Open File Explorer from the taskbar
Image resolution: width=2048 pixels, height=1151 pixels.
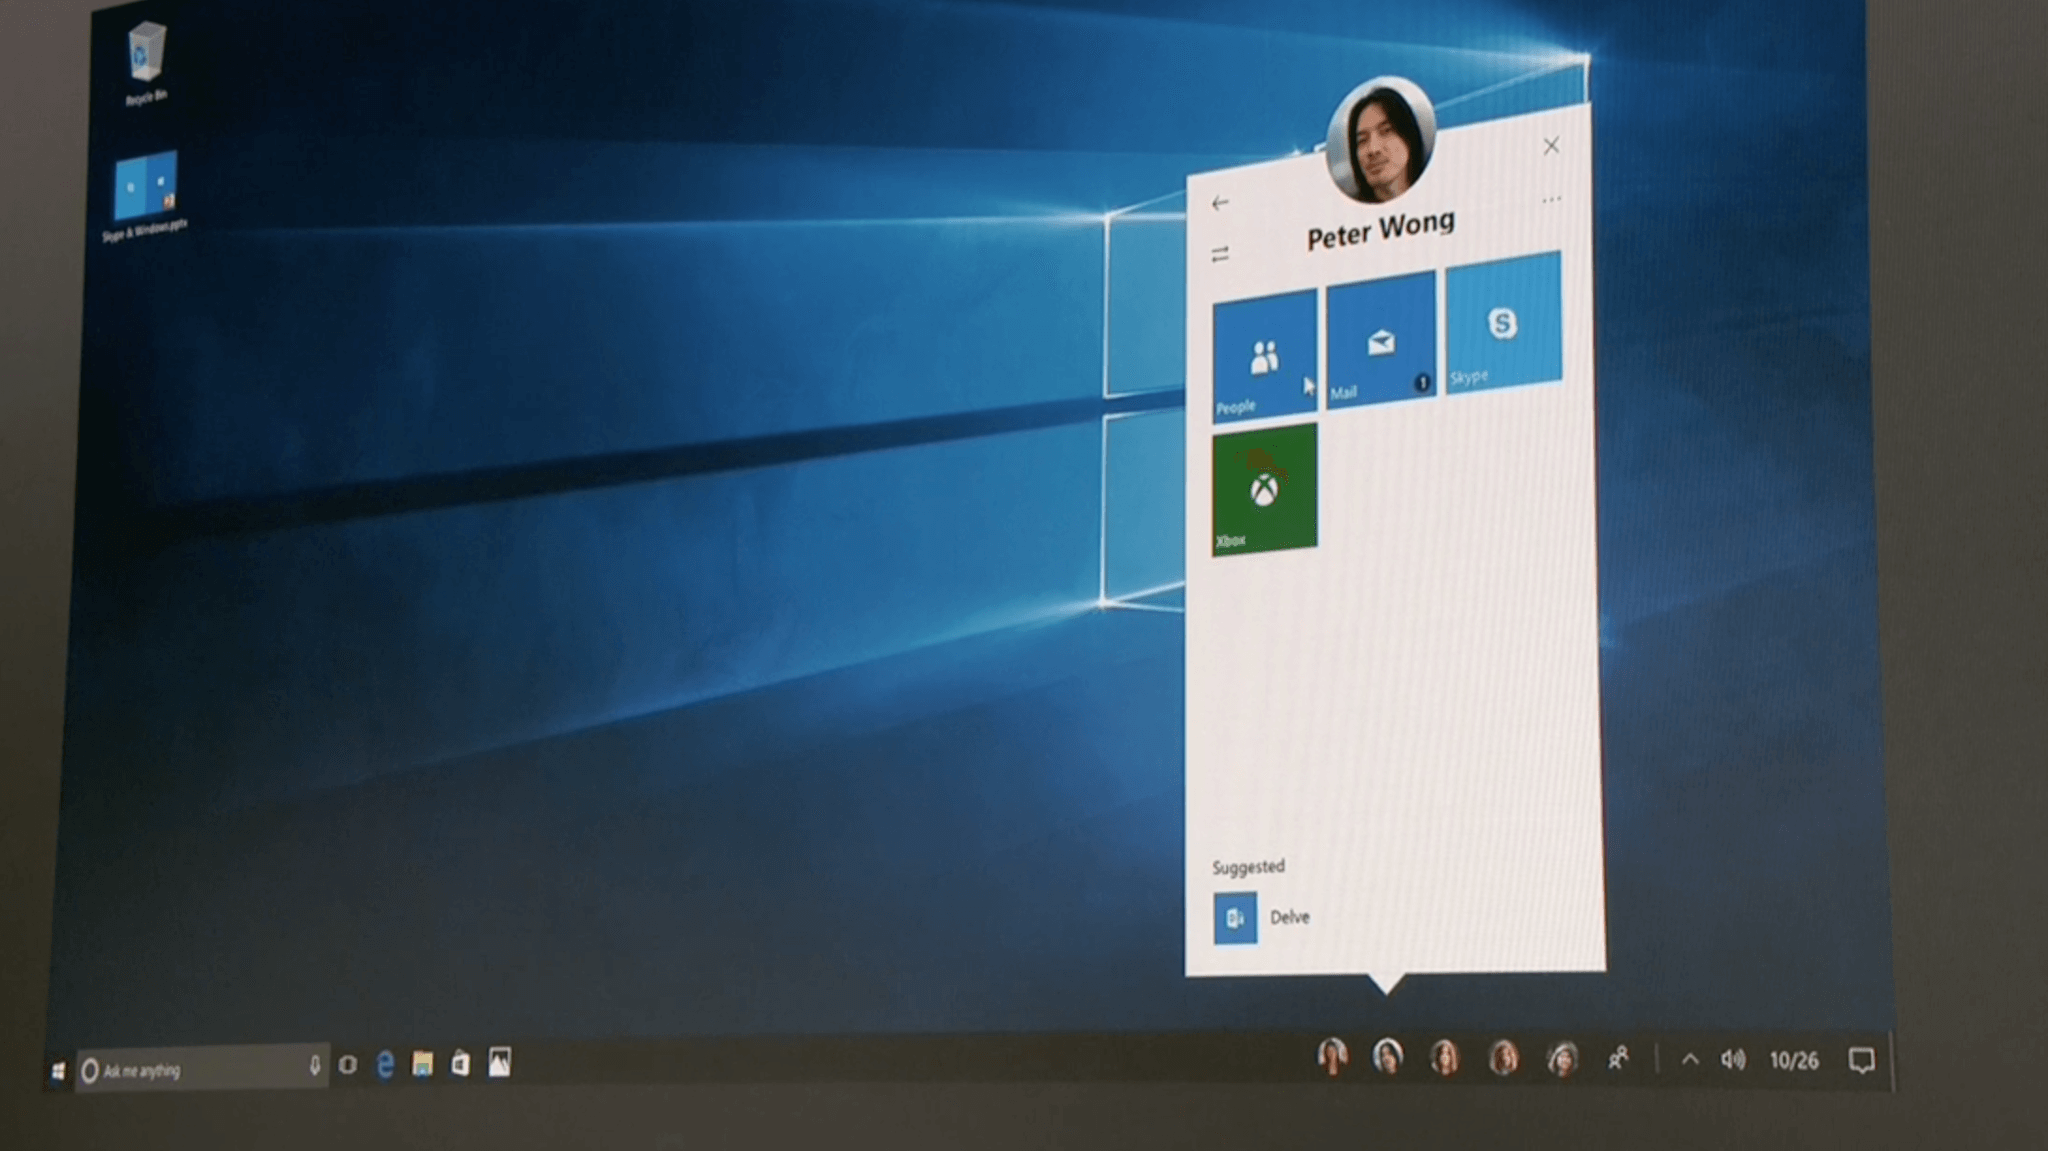423,1064
